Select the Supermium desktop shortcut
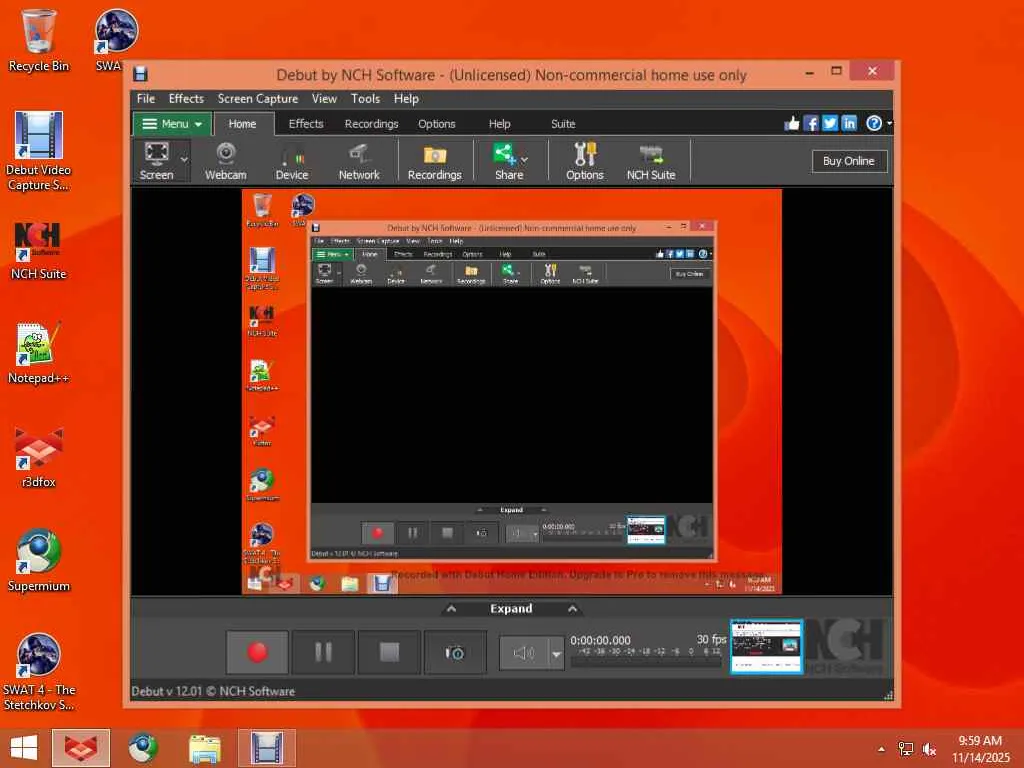This screenshot has width=1024, height=768. pos(38,560)
